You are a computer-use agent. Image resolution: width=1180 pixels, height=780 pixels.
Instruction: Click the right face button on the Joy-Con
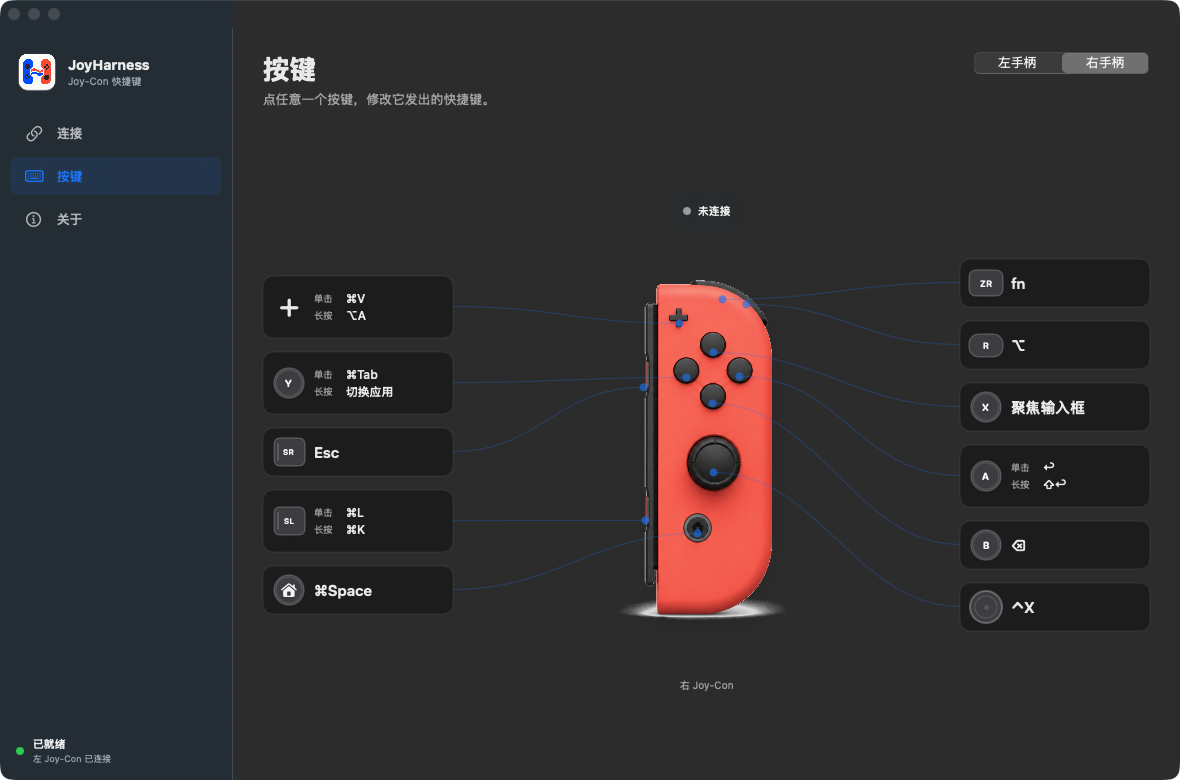coord(740,370)
